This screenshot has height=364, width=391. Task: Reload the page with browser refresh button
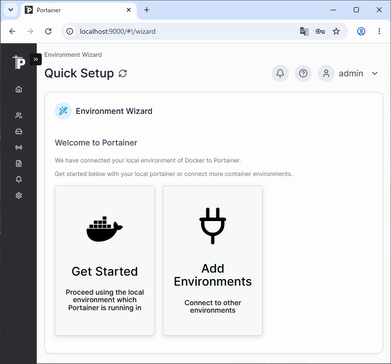pos(48,31)
